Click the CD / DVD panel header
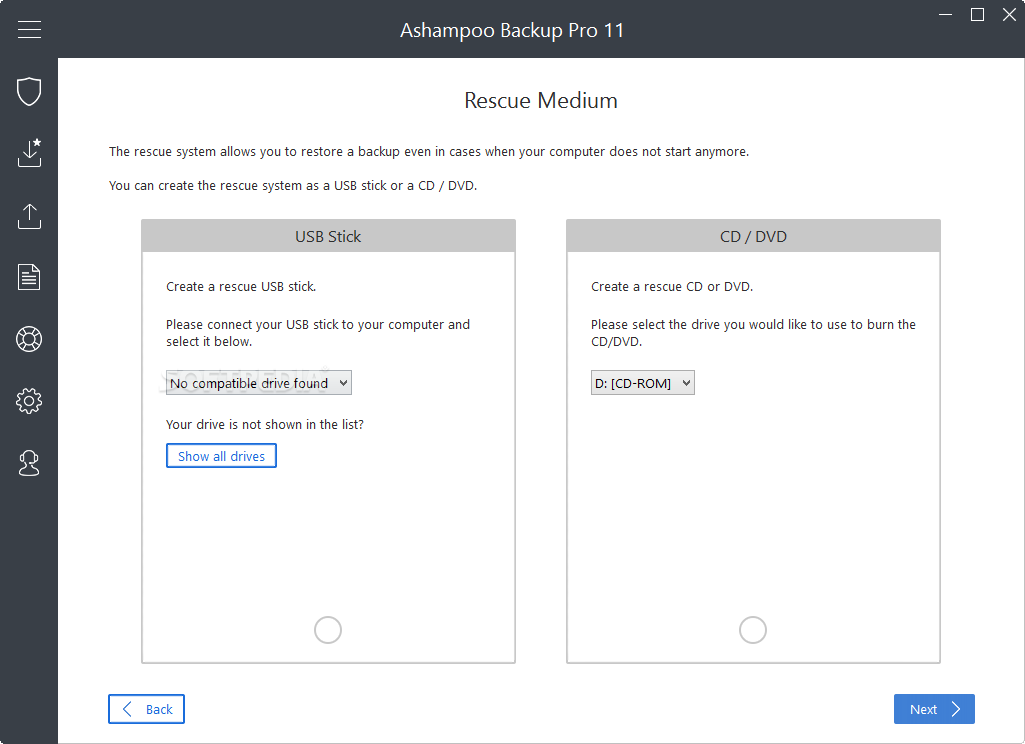This screenshot has height=744, width=1025. [x=753, y=236]
